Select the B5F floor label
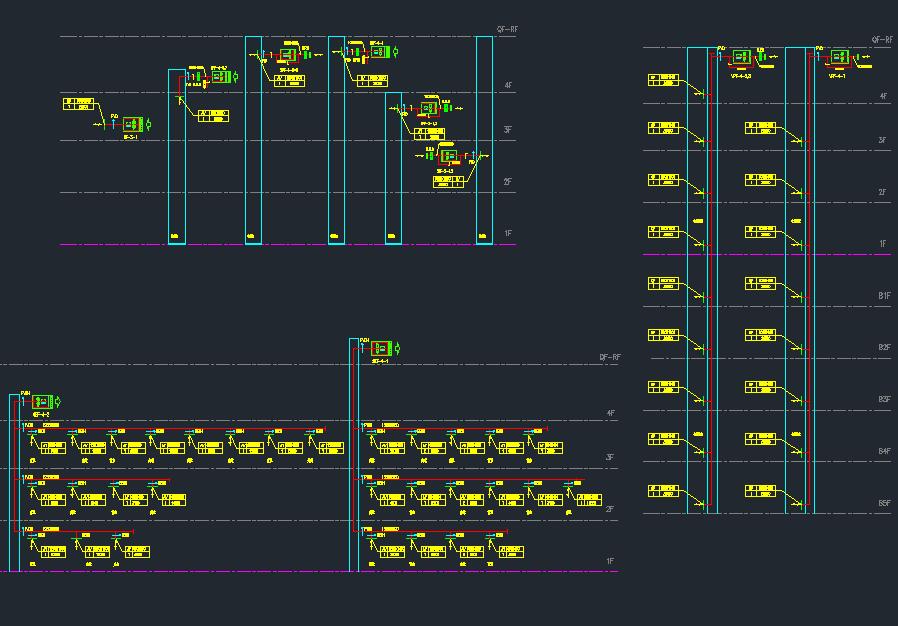The height and width of the screenshot is (626, 898). (884, 503)
